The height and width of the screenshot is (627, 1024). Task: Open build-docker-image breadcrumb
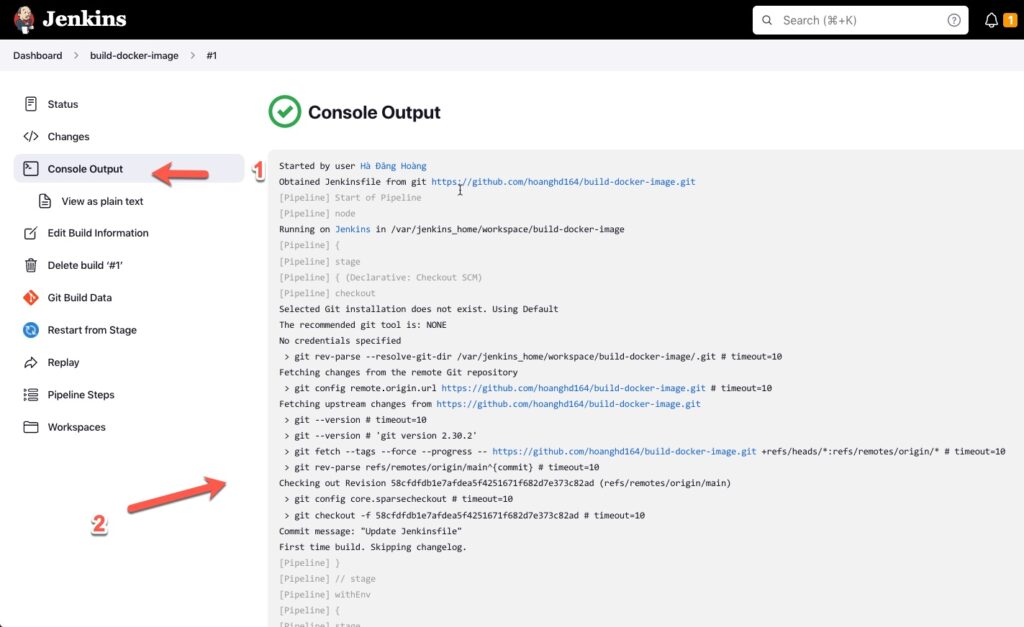134,56
